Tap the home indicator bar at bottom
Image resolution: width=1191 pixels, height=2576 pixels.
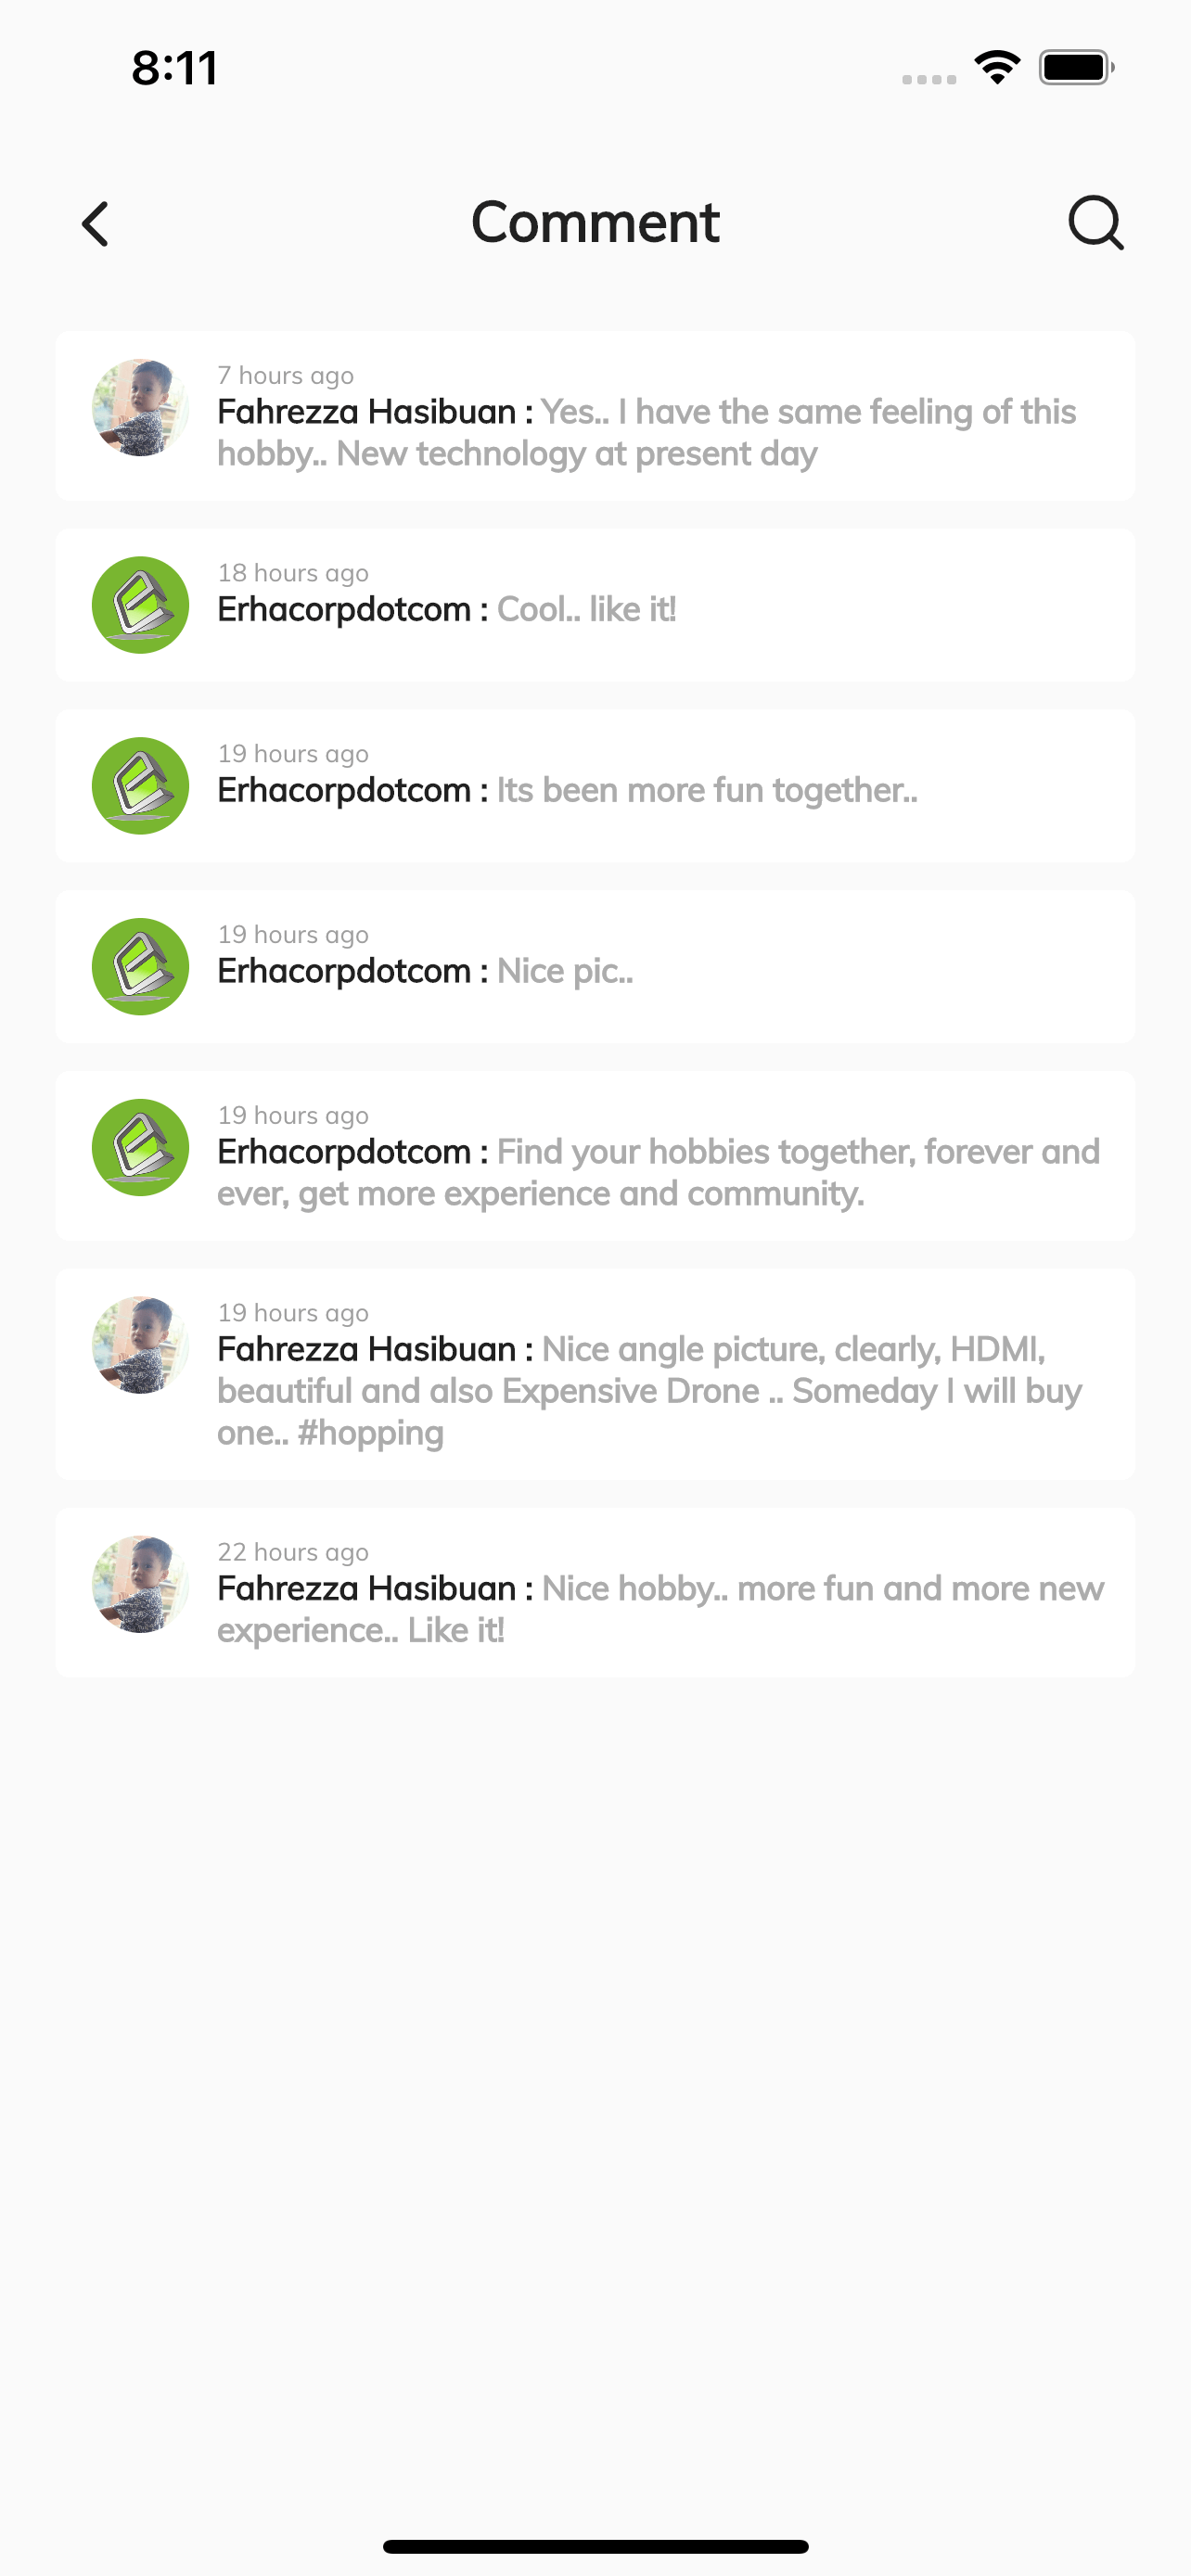click(x=595, y=2546)
